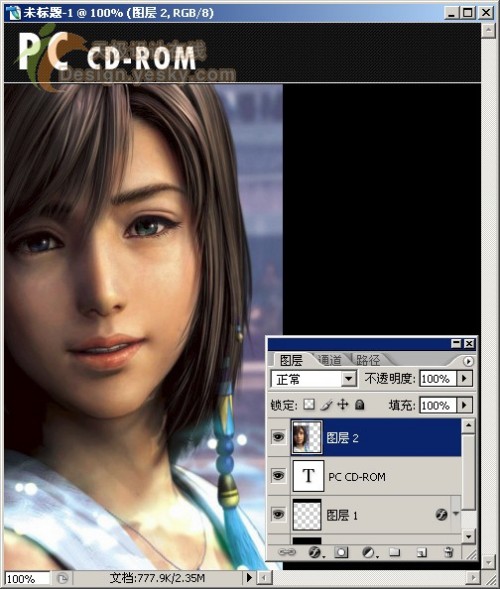Click layers panel scroll up arrow
The width and height of the screenshot is (500, 589).
(x=468, y=426)
